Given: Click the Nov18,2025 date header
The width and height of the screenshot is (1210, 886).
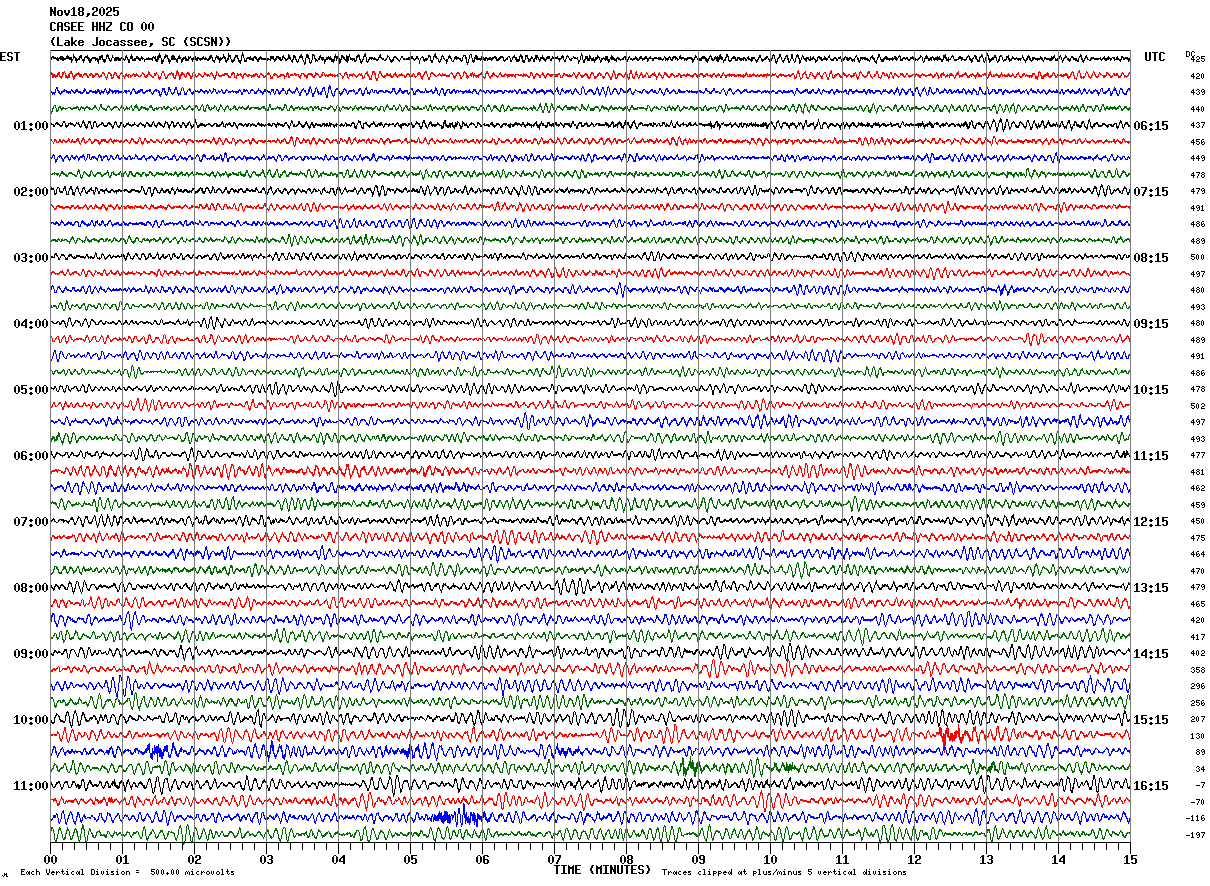Looking at the screenshot, I should click(84, 12).
